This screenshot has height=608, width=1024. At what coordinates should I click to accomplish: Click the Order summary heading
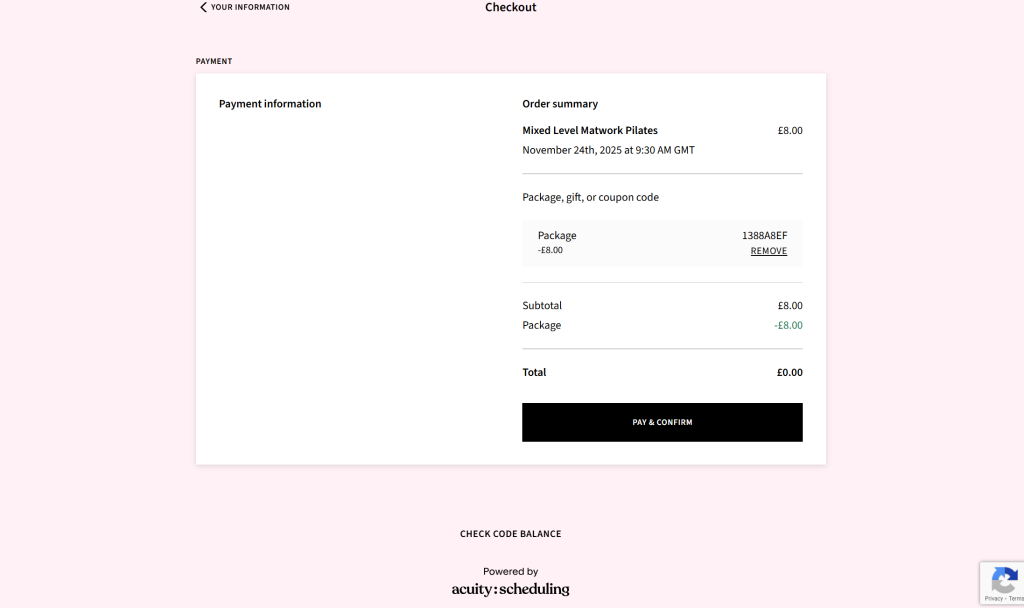(560, 104)
